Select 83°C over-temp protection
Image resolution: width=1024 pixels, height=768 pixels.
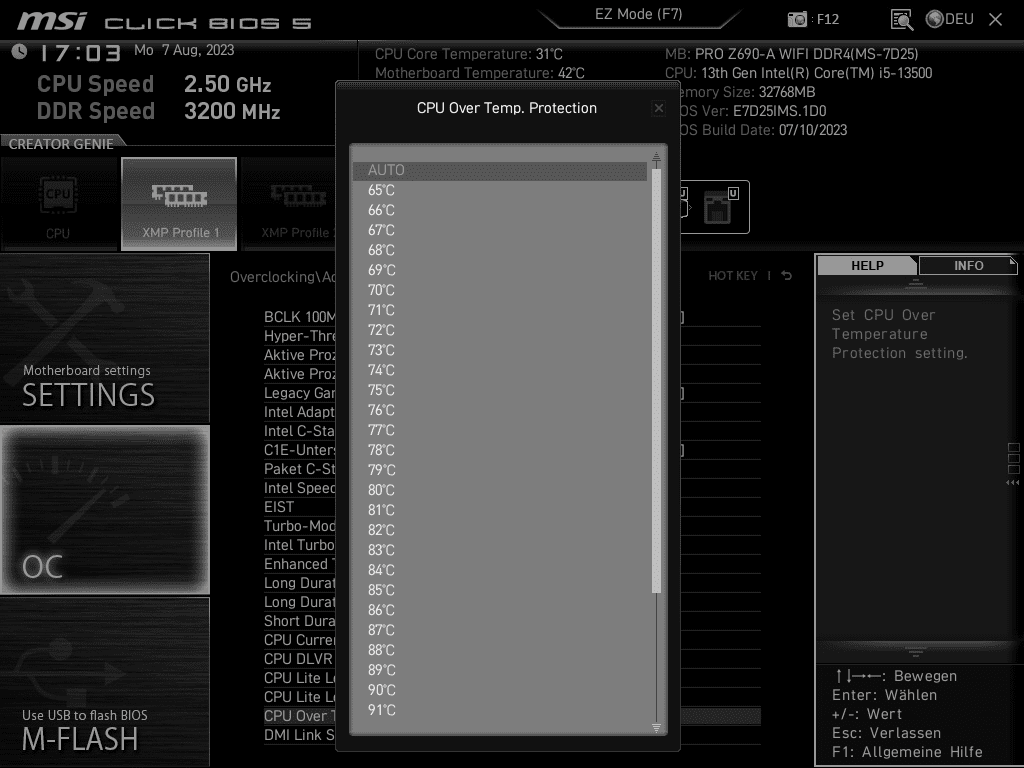(x=500, y=551)
